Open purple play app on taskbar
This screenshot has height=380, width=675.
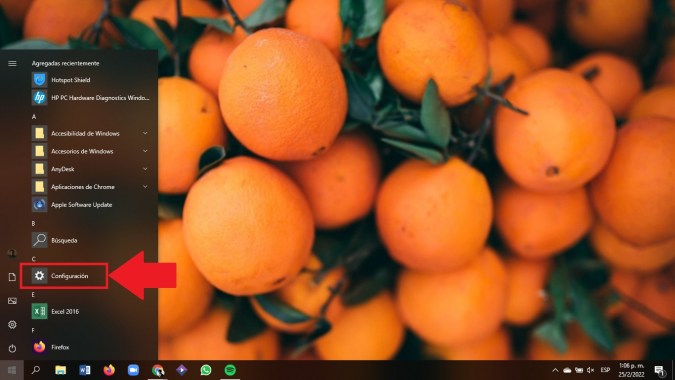point(182,370)
